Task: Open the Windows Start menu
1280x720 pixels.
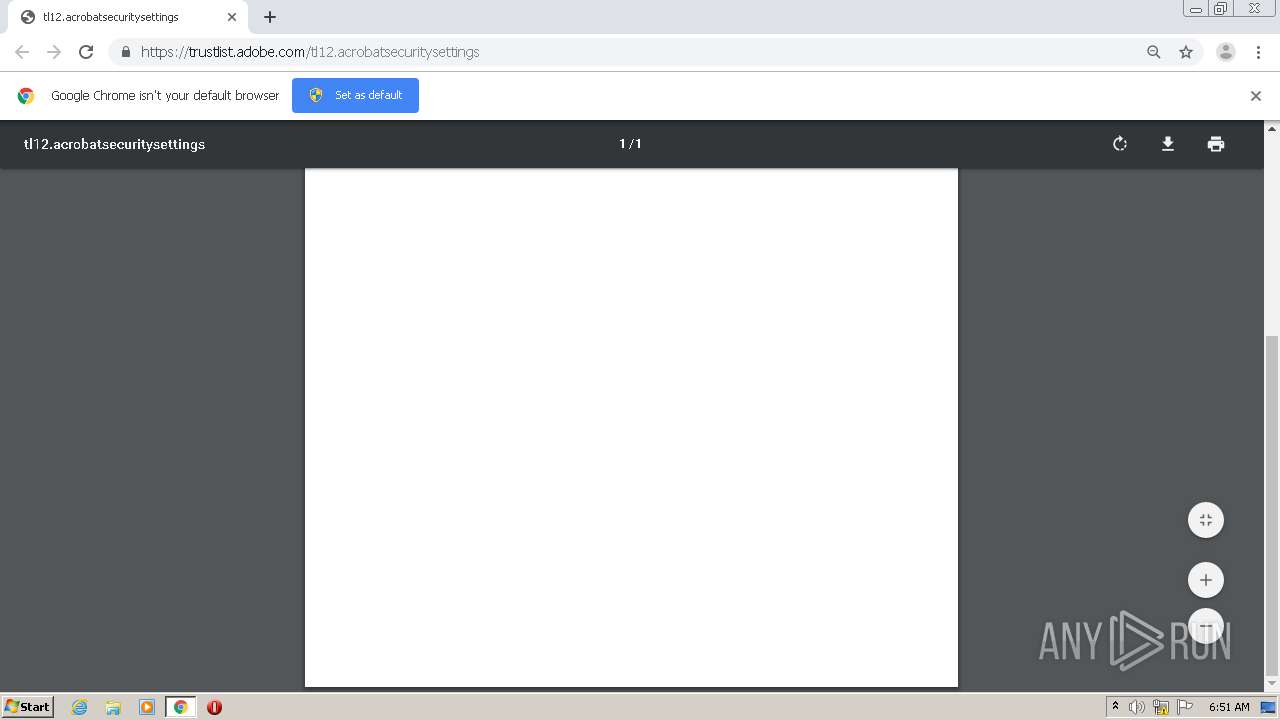Action: (x=28, y=707)
